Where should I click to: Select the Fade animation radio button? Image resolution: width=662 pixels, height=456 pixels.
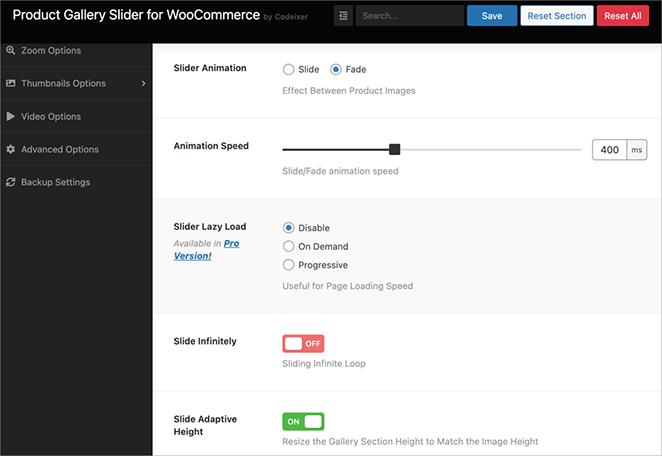coord(336,70)
